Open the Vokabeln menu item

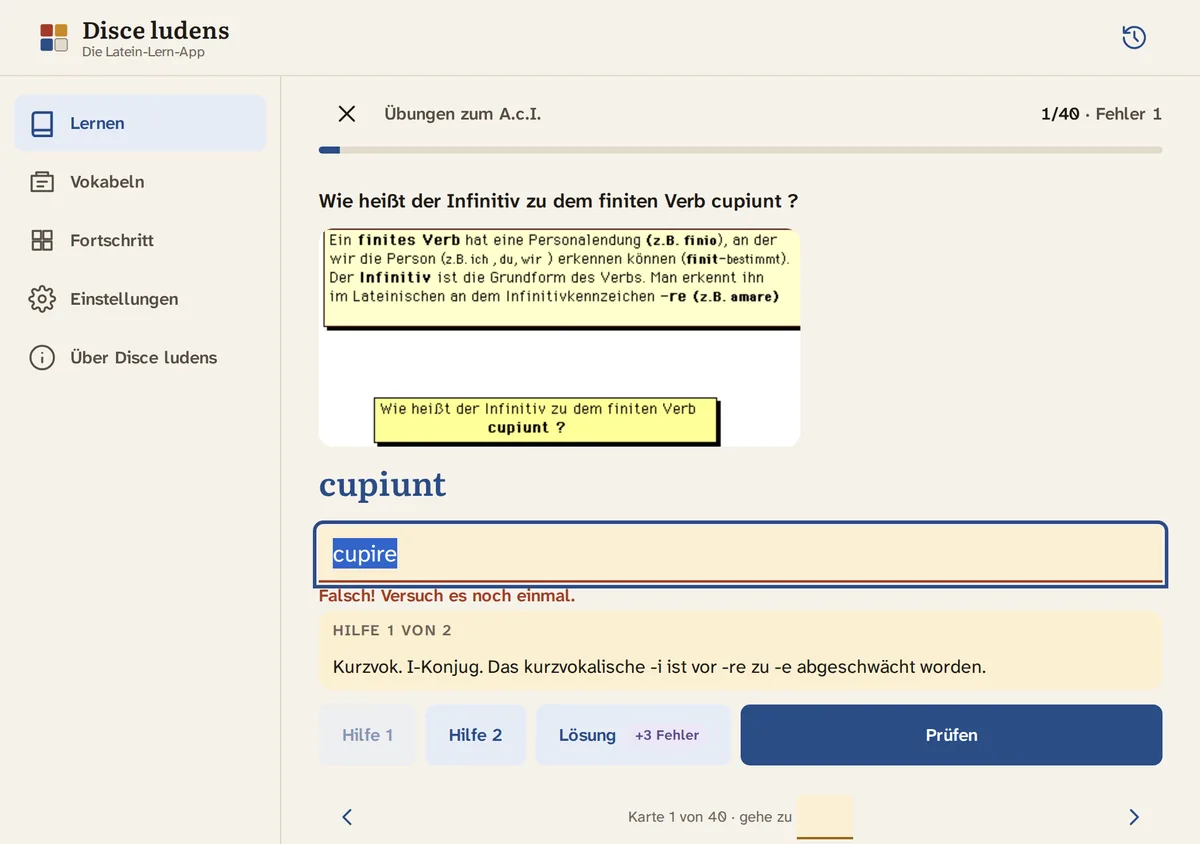click(140, 182)
